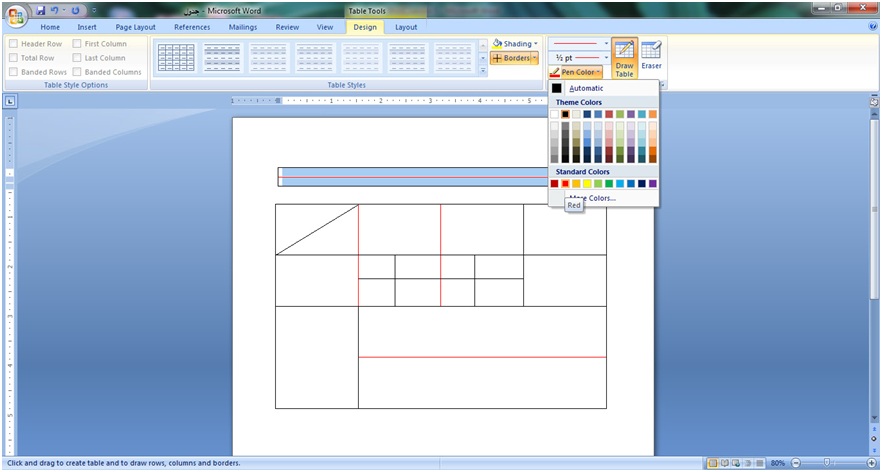Screen dimensions: 882x472
Task: Pick the Yellow standard color swatch
Action: click(587, 183)
